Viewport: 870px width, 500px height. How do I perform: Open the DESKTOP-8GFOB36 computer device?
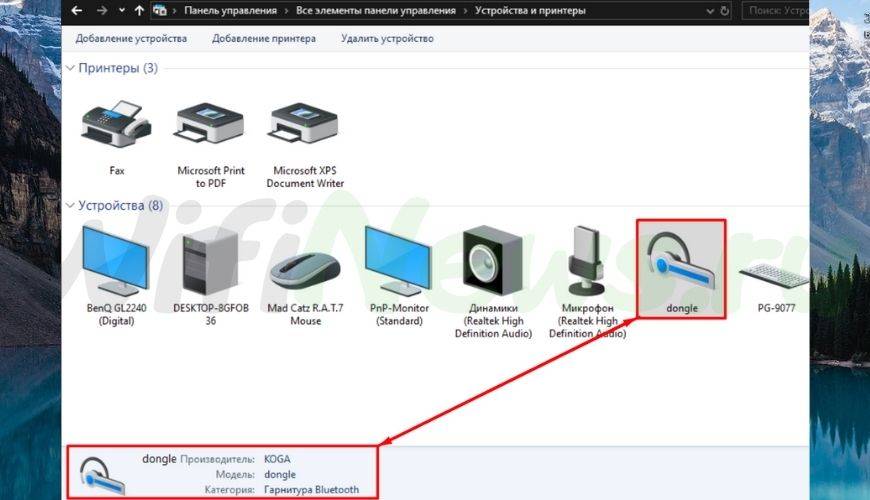point(210,260)
